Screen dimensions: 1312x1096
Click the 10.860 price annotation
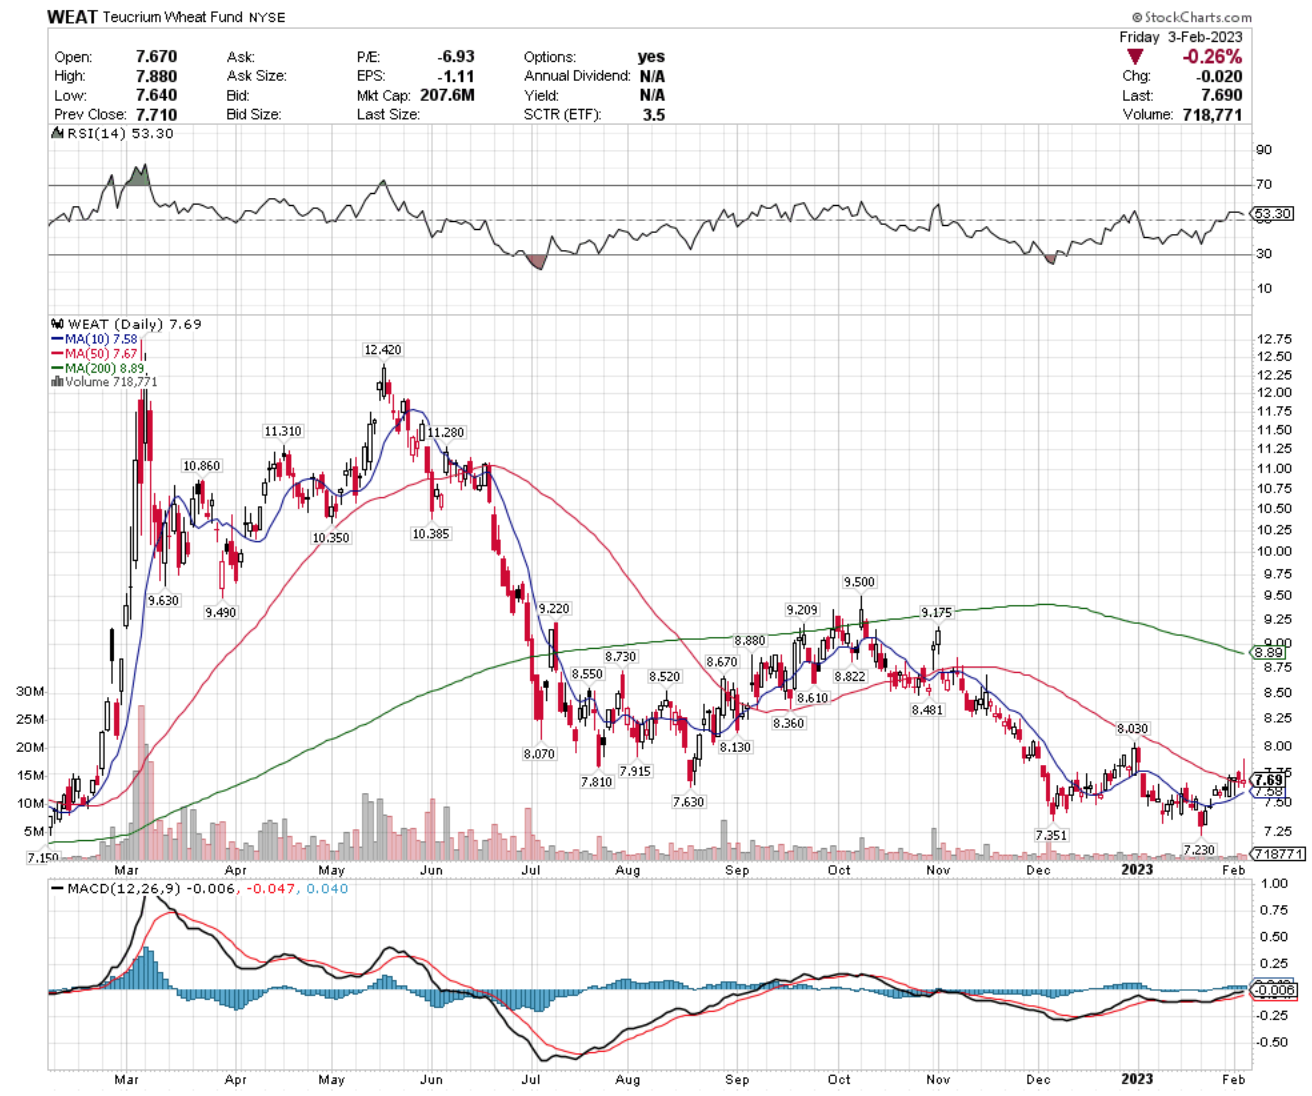201,466
